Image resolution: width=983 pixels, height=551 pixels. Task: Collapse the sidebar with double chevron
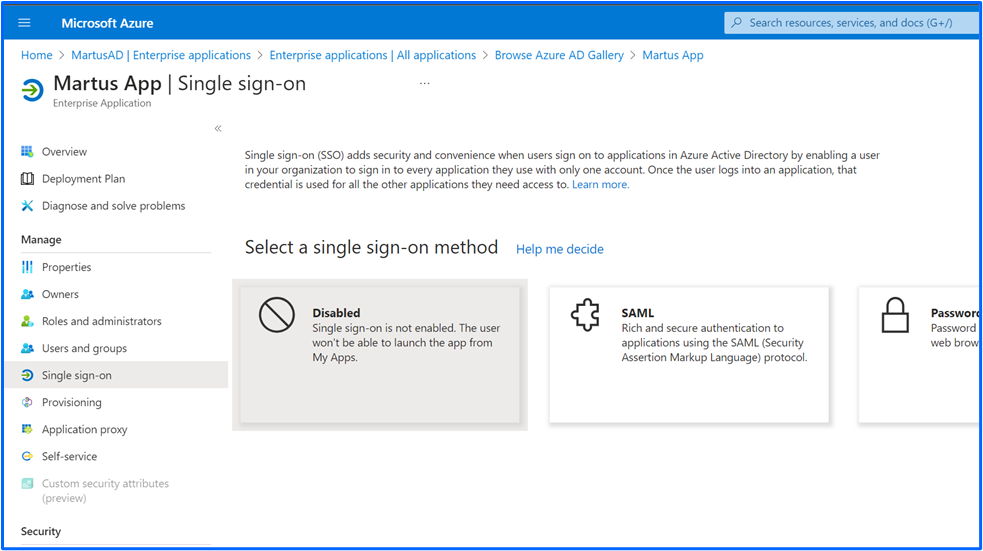click(x=218, y=129)
